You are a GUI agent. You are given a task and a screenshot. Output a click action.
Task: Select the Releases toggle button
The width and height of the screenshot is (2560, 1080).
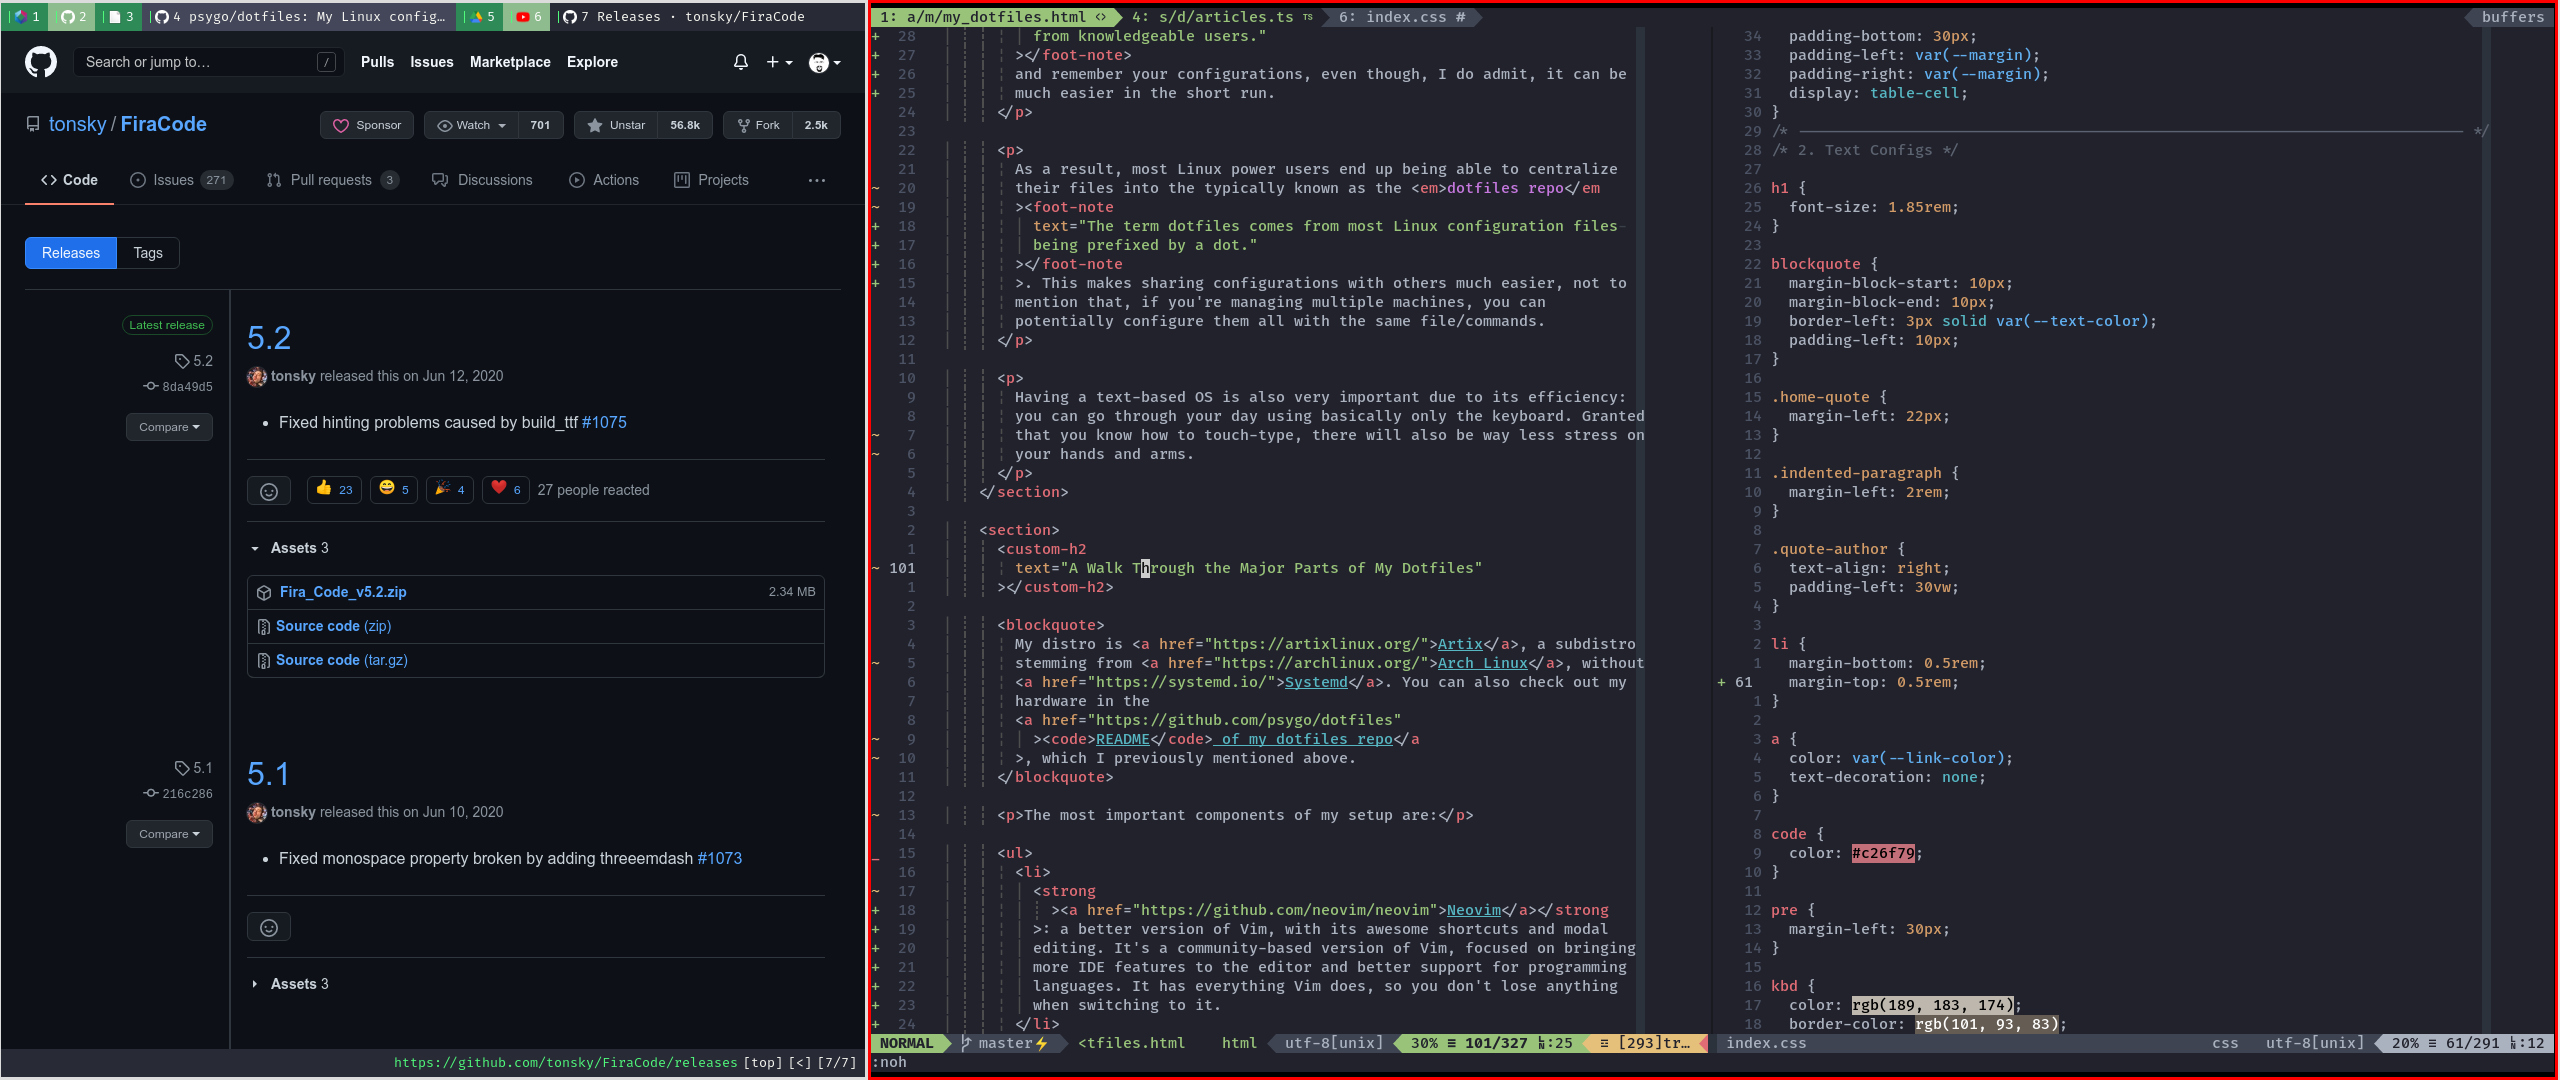tap(71, 253)
